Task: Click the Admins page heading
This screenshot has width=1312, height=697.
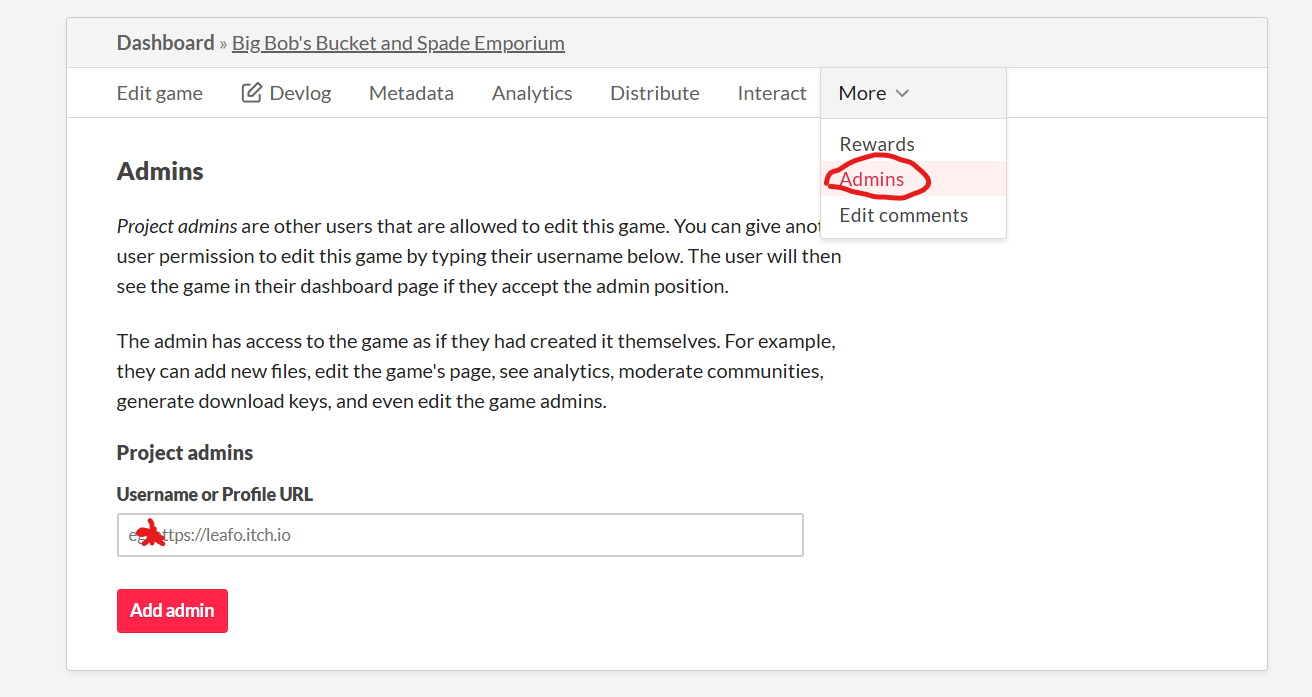Action: click(x=160, y=171)
